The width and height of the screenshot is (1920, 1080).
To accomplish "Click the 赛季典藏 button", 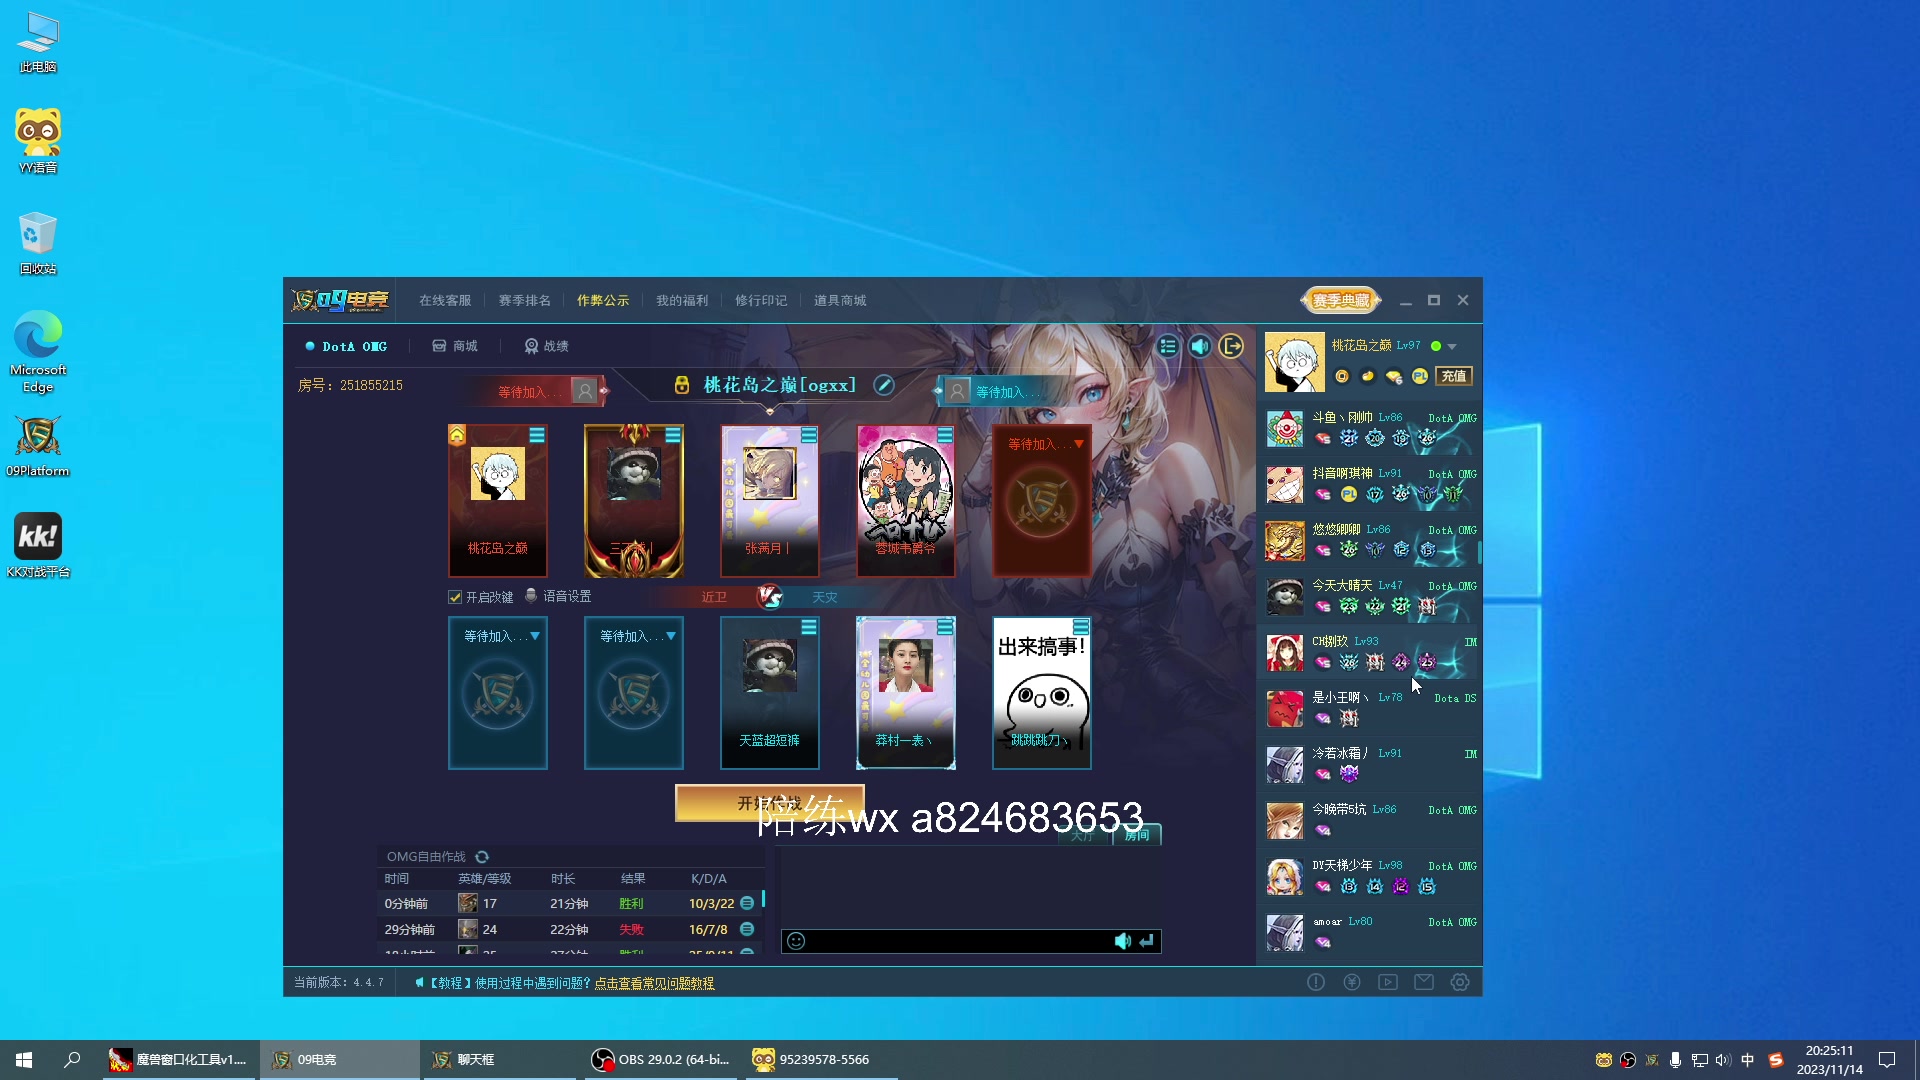I will (1341, 300).
